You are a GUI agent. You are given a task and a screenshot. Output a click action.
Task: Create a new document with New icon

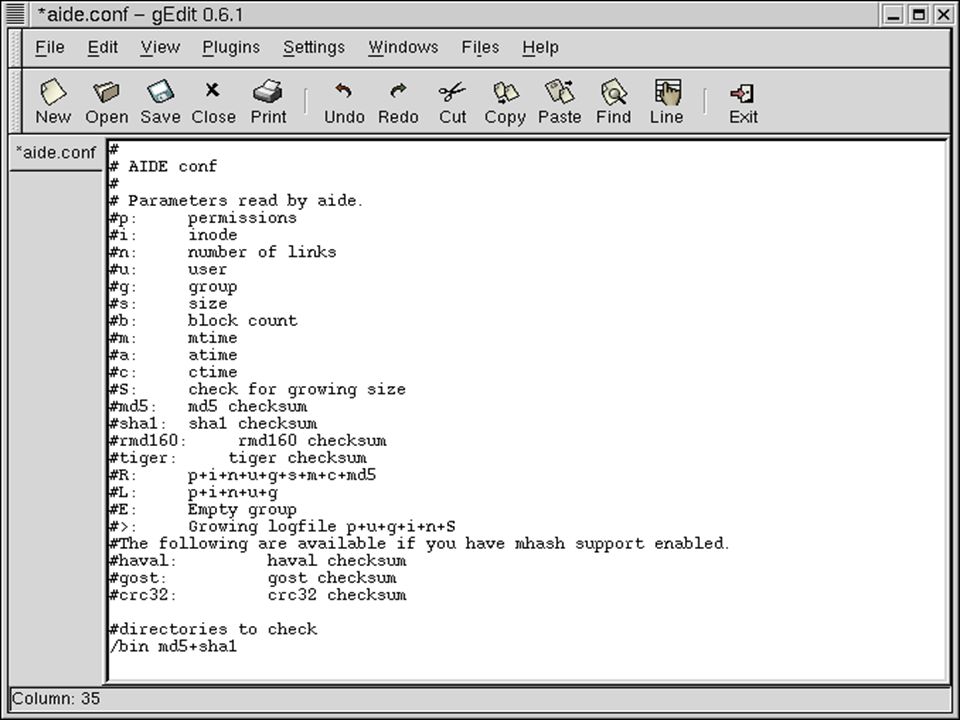(x=53, y=102)
